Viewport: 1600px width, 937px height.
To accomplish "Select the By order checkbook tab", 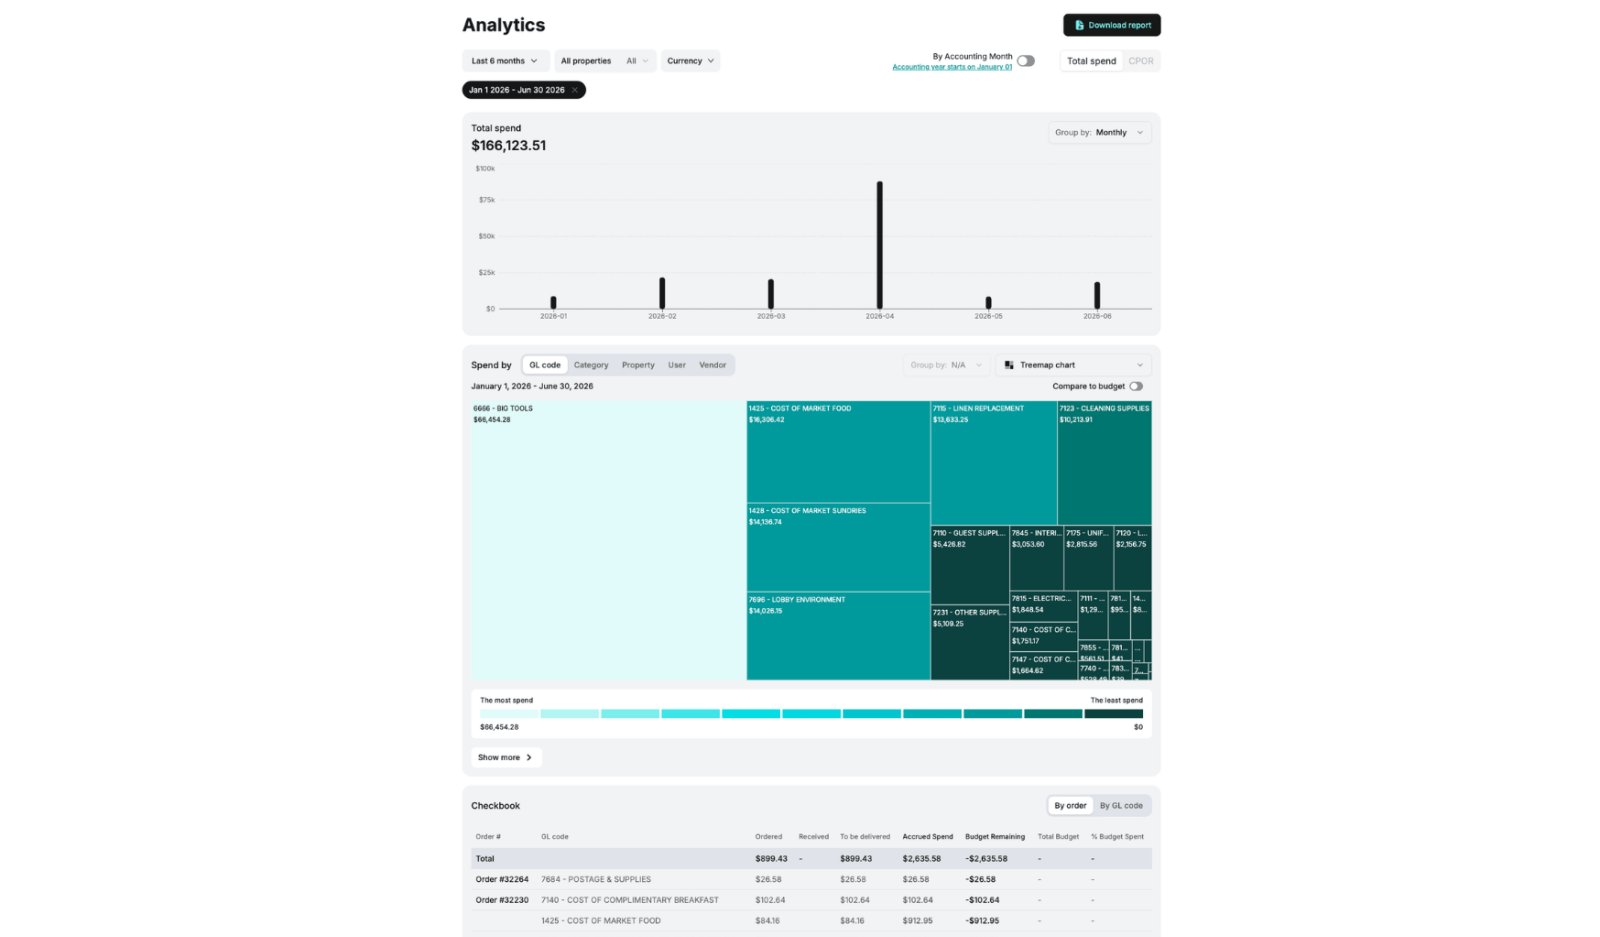I will coord(1070,806).
